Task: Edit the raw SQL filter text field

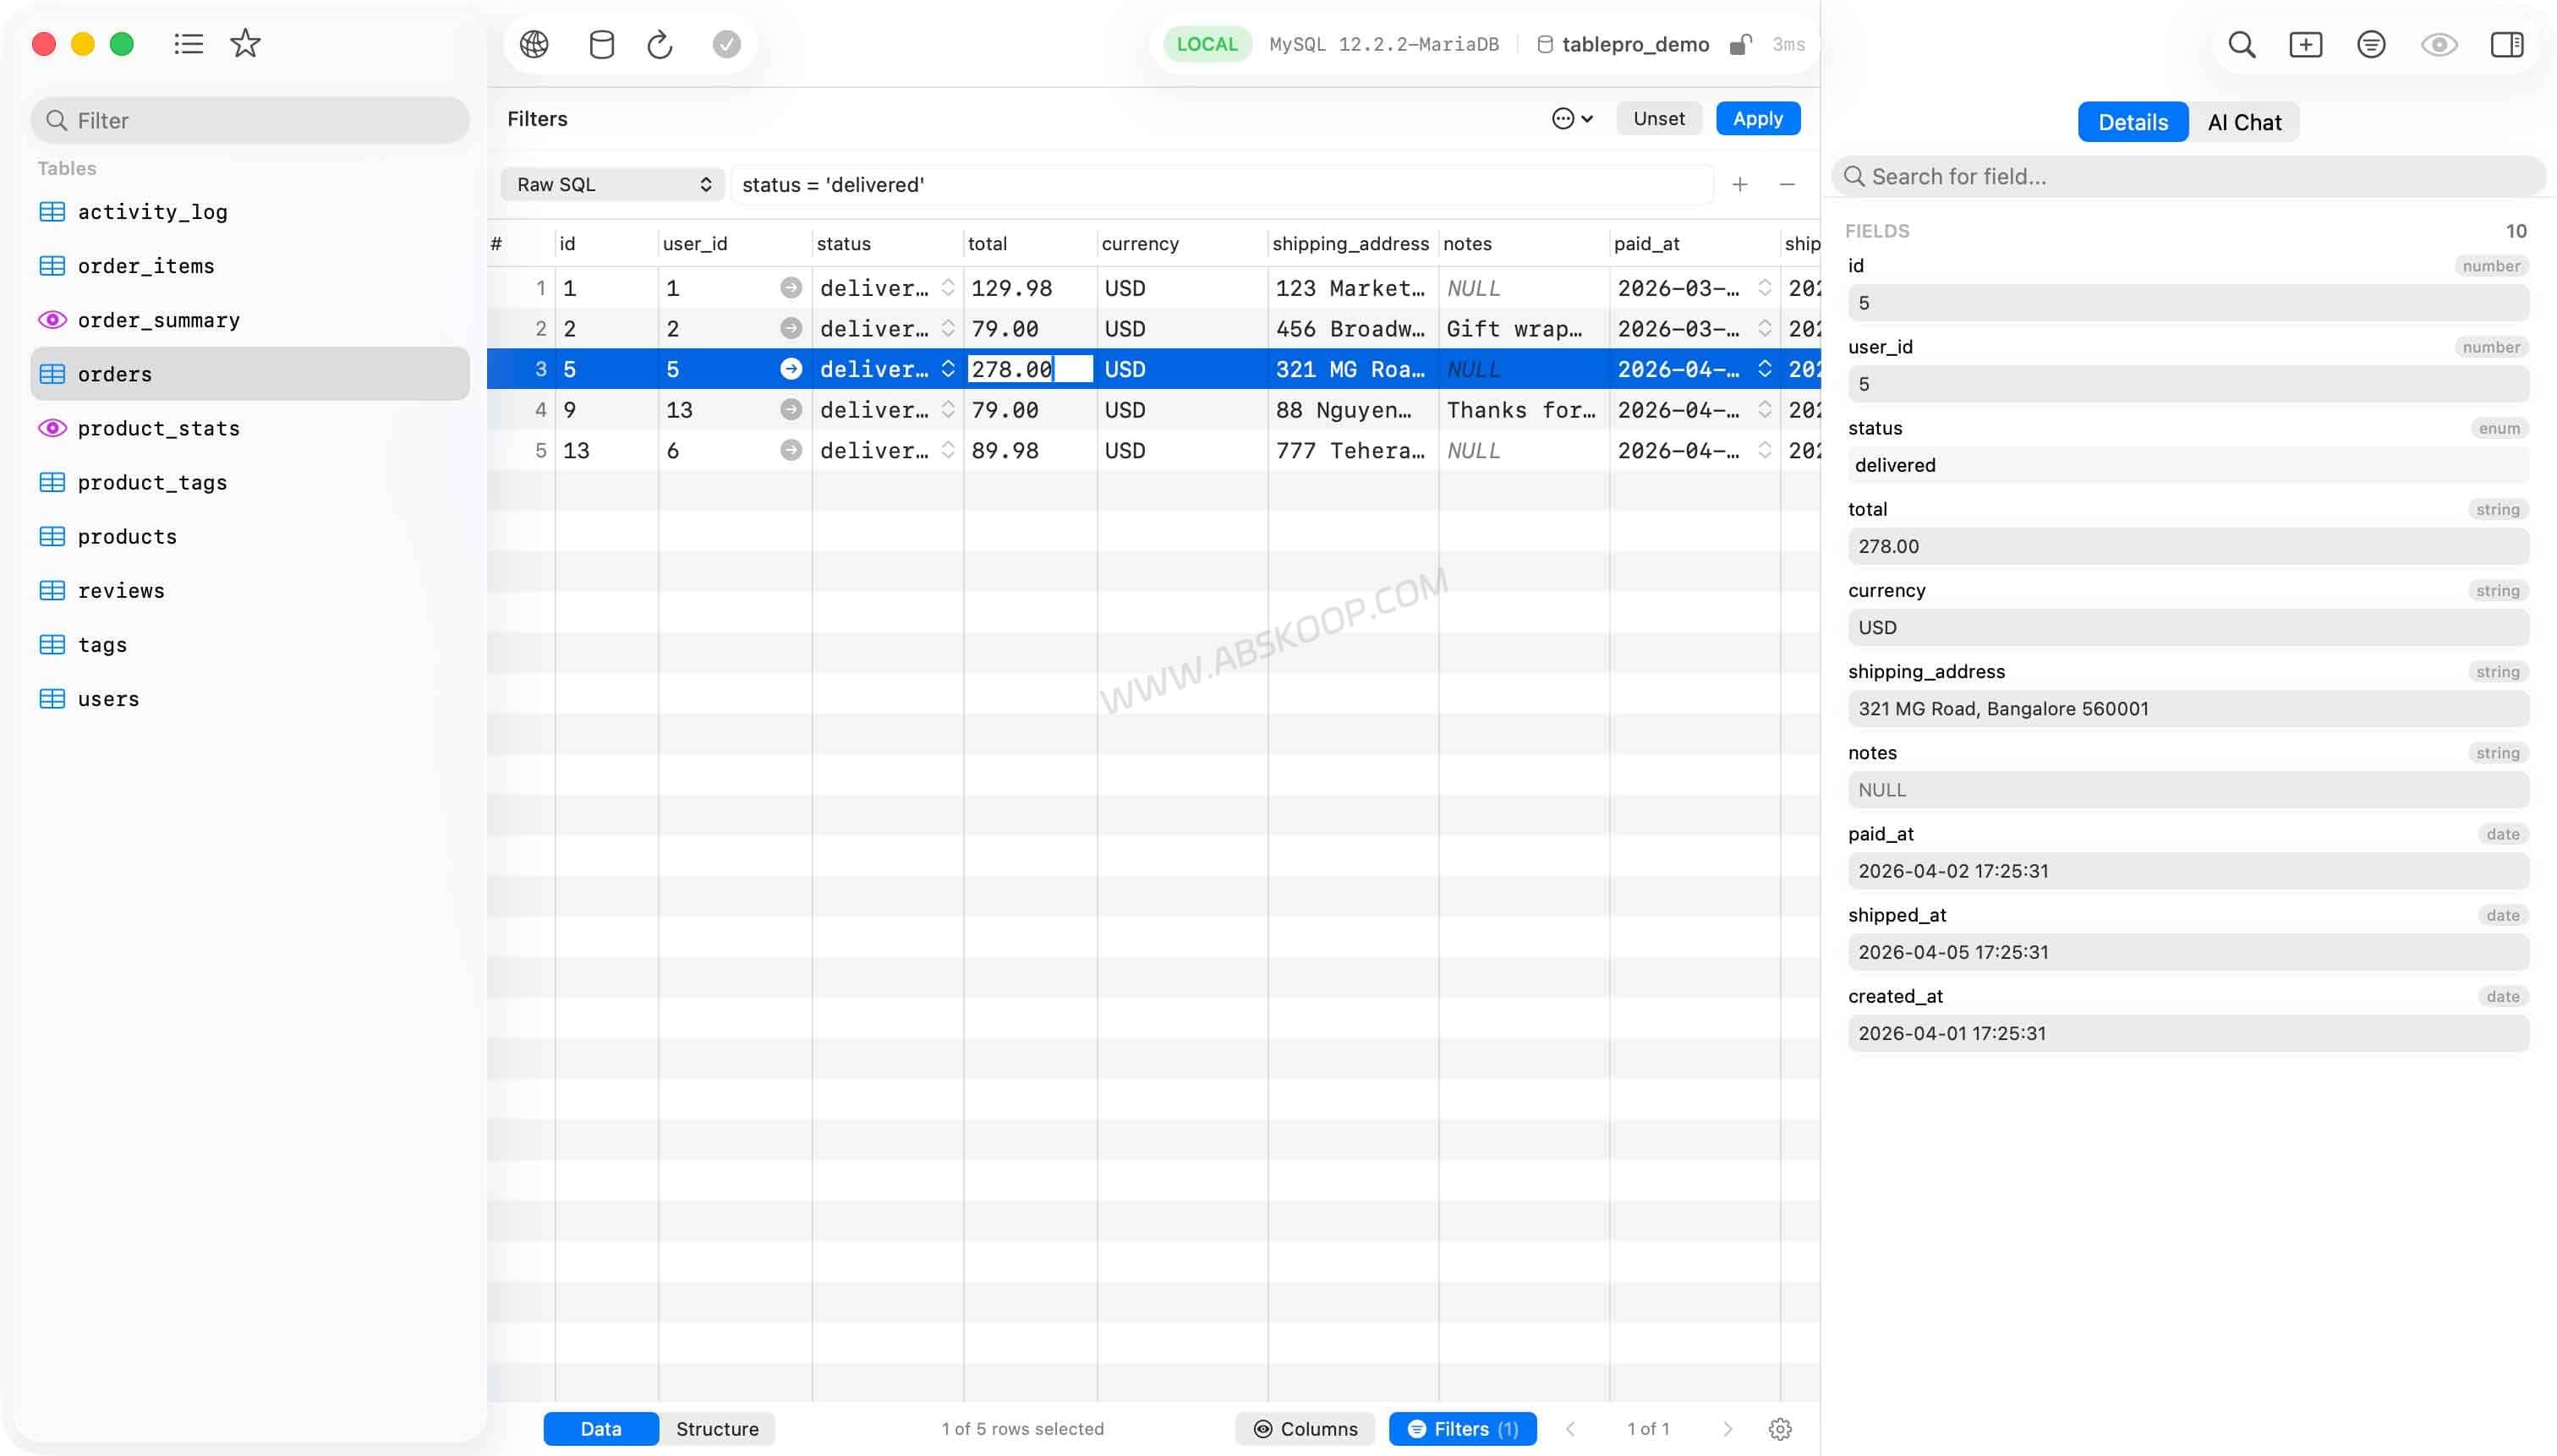Action: tap(1221, 185)
